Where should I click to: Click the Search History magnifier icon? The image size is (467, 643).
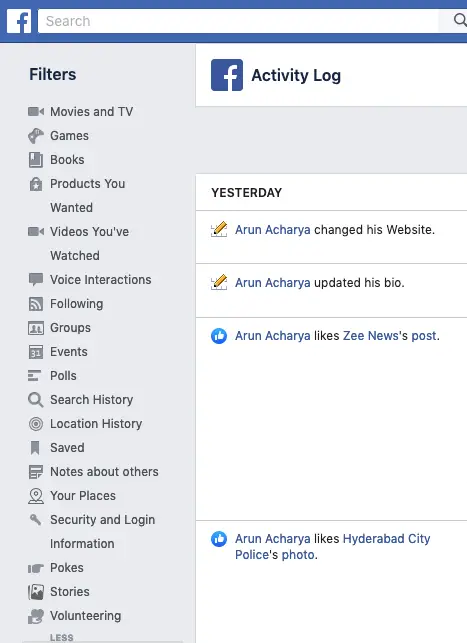pyautogui.click(x=36, y=400)
